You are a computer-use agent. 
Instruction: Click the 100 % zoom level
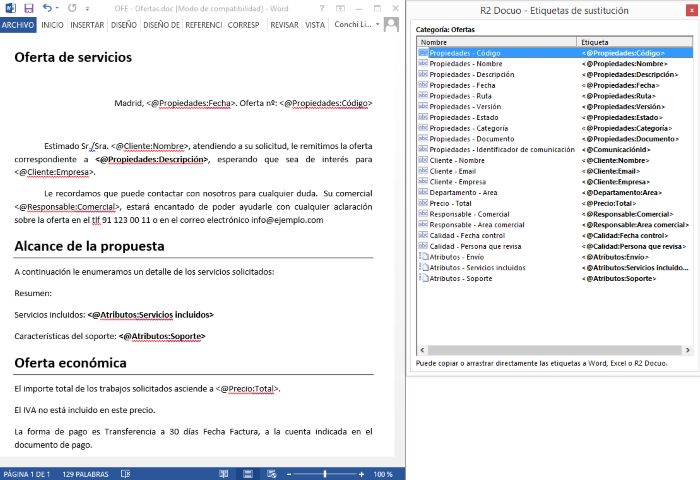(383, 474)
